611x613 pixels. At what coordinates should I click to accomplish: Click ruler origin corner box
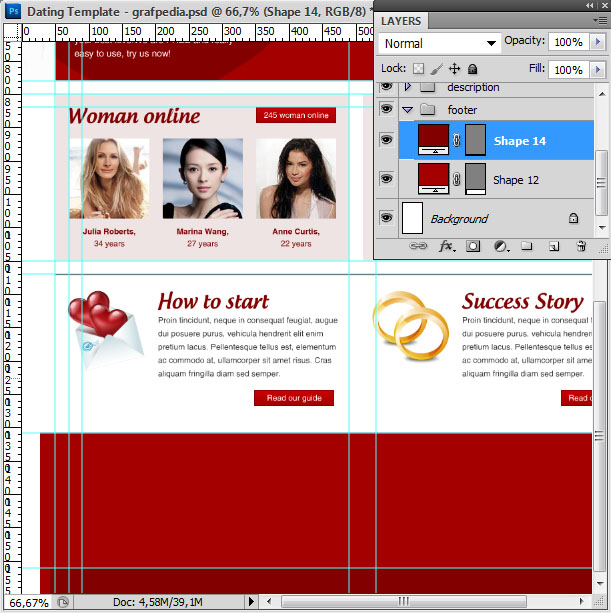(13, 32)
